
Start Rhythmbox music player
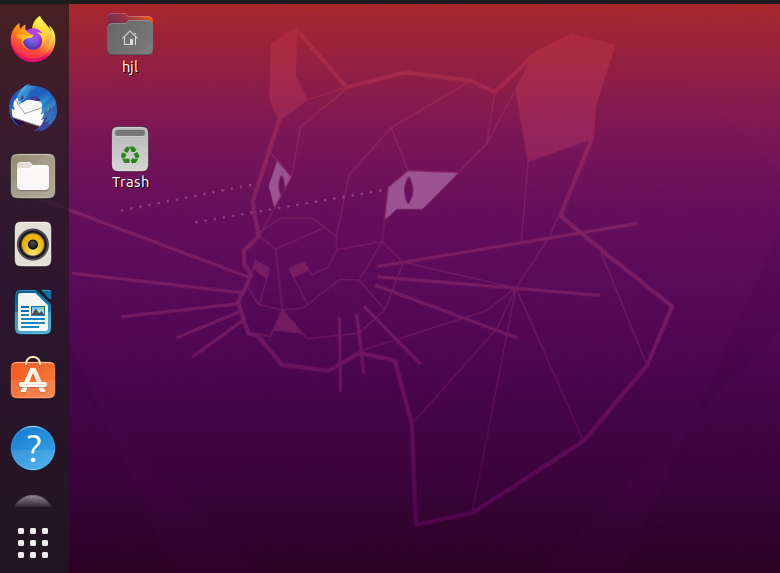33,244
